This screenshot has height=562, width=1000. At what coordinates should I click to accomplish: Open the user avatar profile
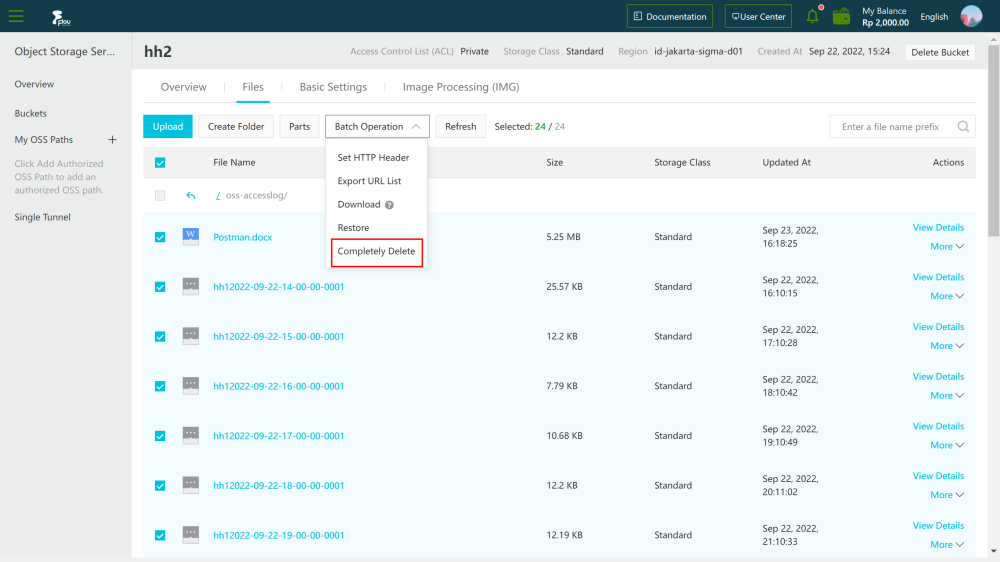coord(971,16)
